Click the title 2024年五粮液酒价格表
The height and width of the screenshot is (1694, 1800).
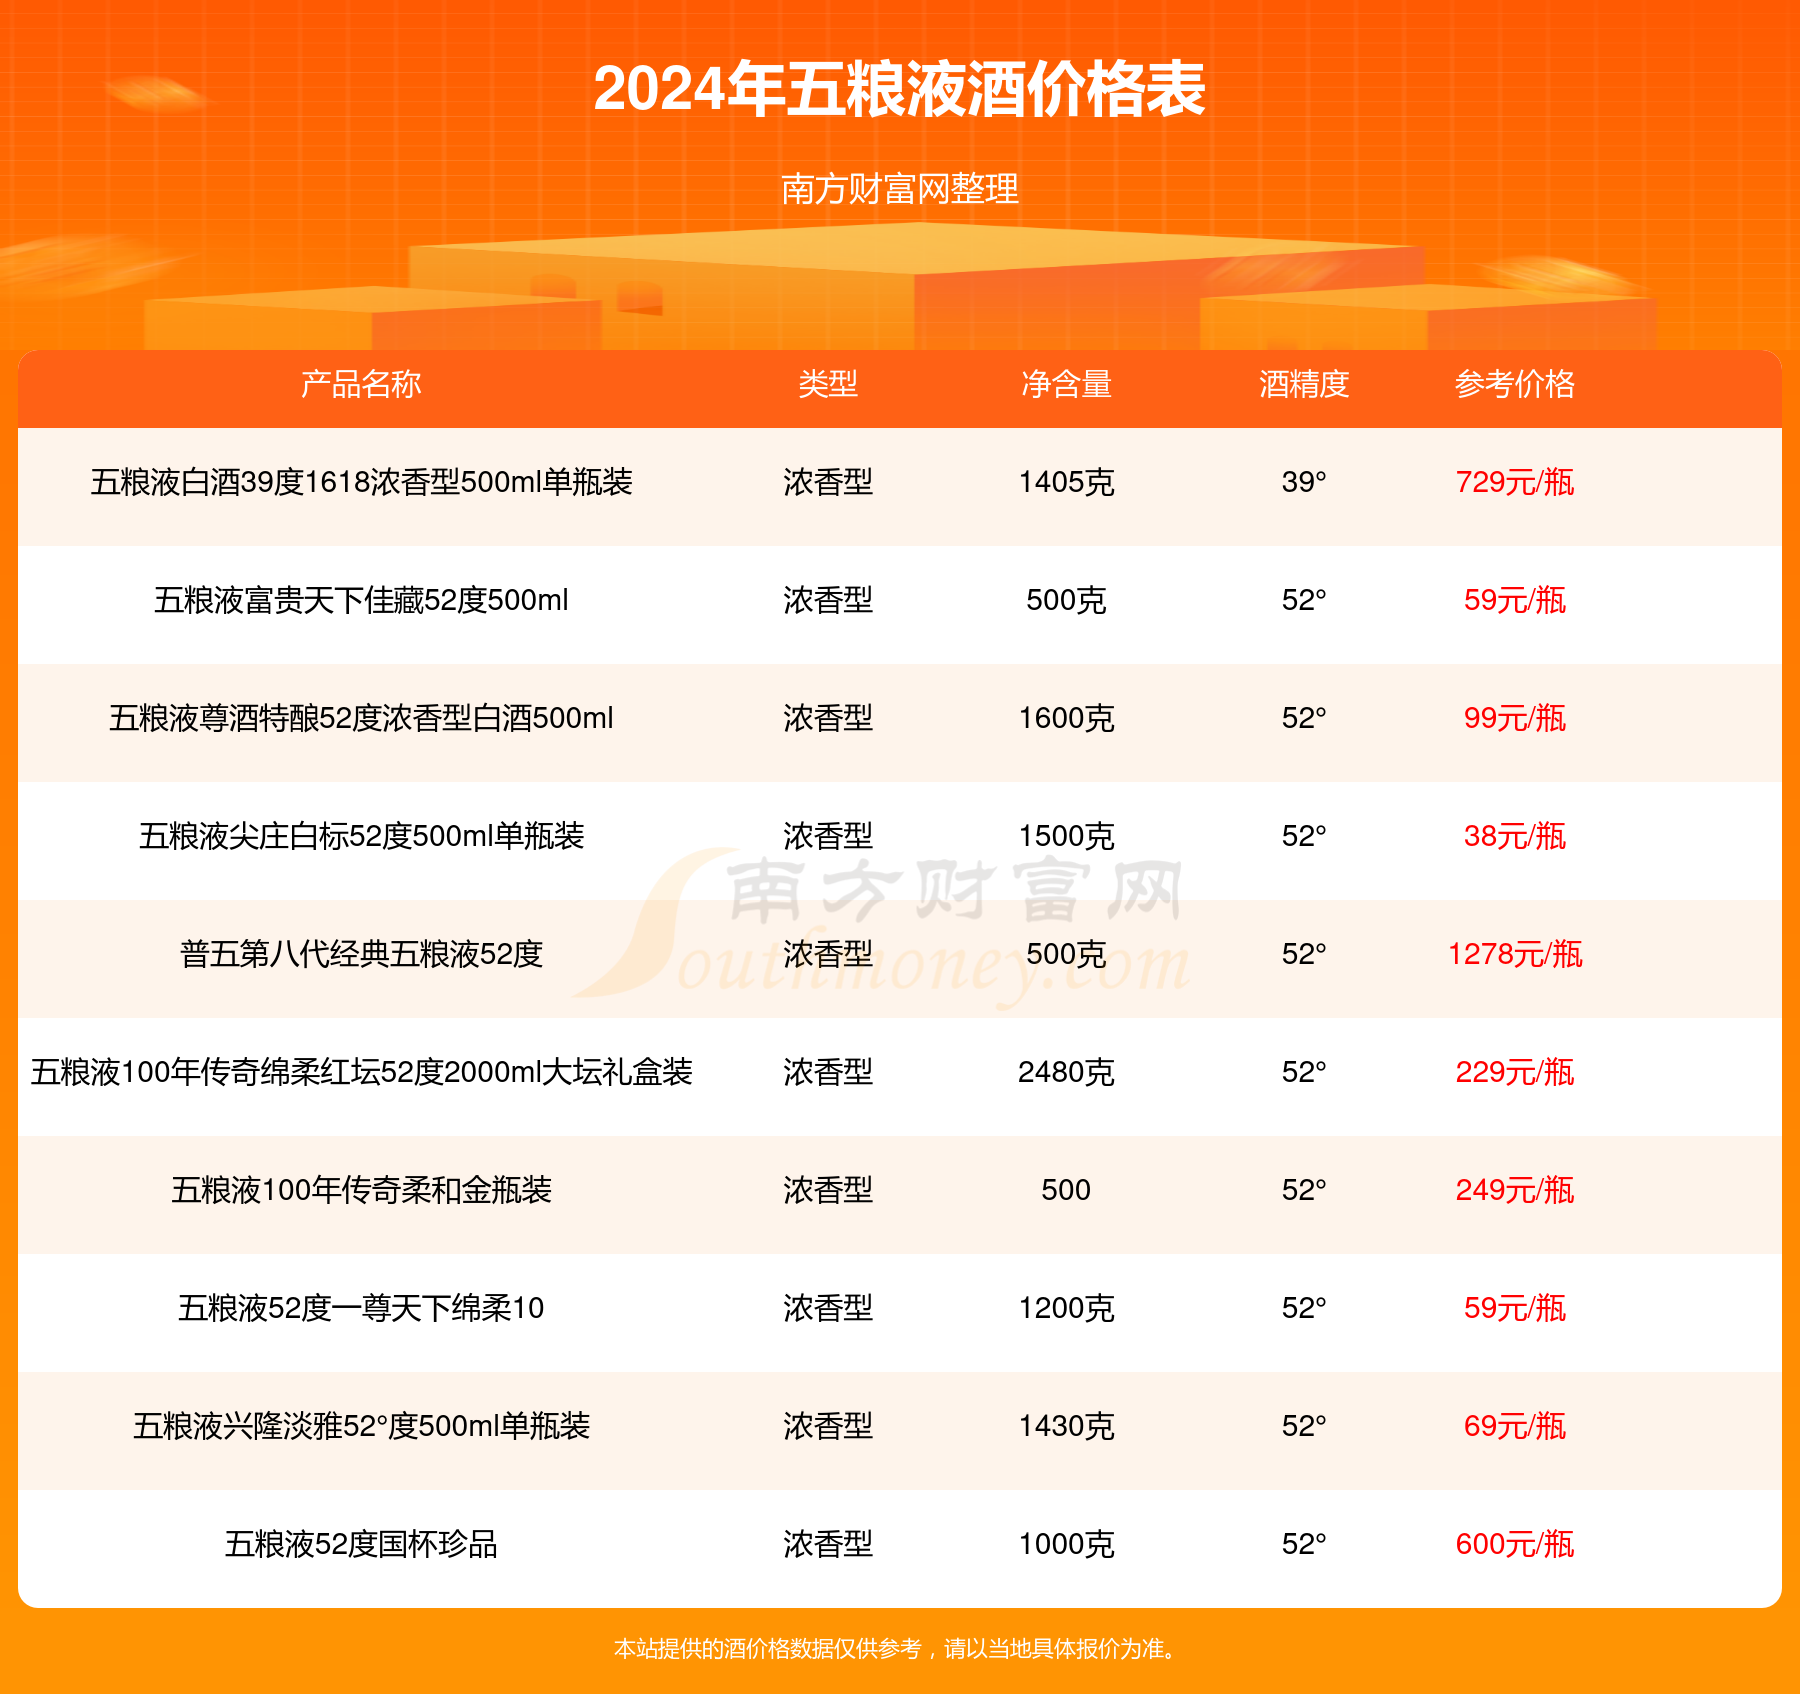[x=899, y=89]
